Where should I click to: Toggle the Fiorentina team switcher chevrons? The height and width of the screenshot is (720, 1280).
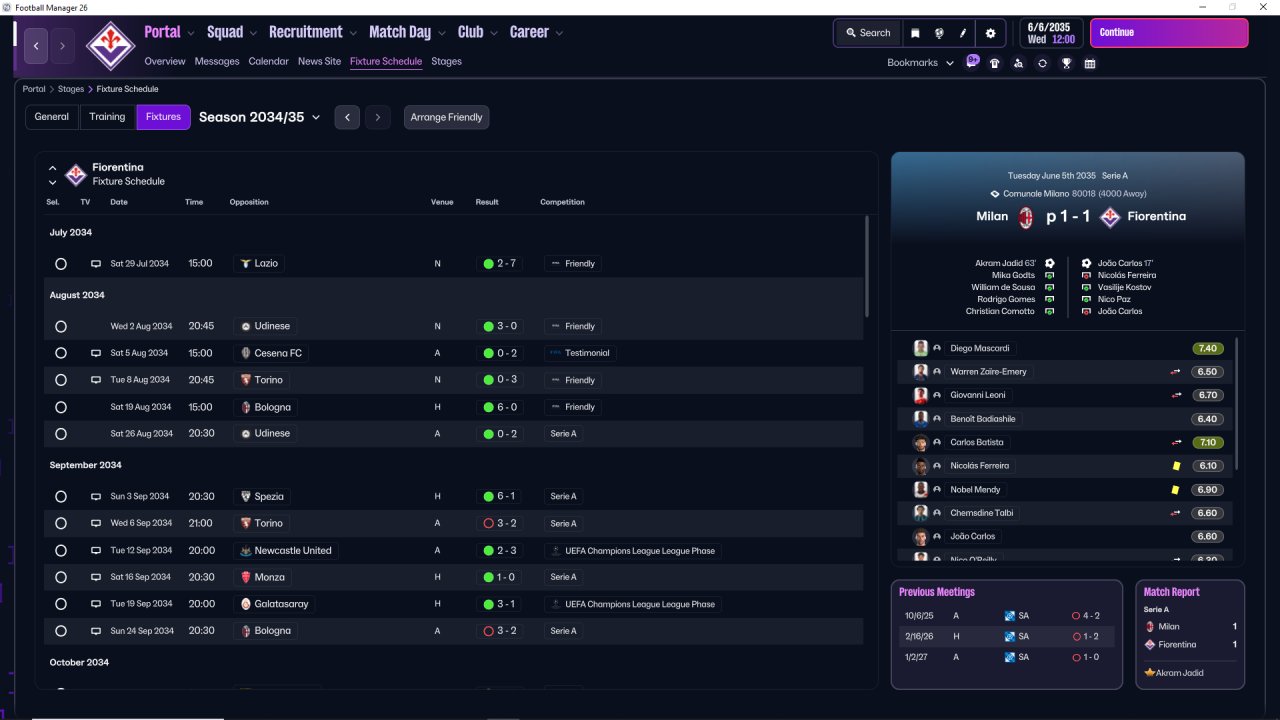tap(52, 175)
